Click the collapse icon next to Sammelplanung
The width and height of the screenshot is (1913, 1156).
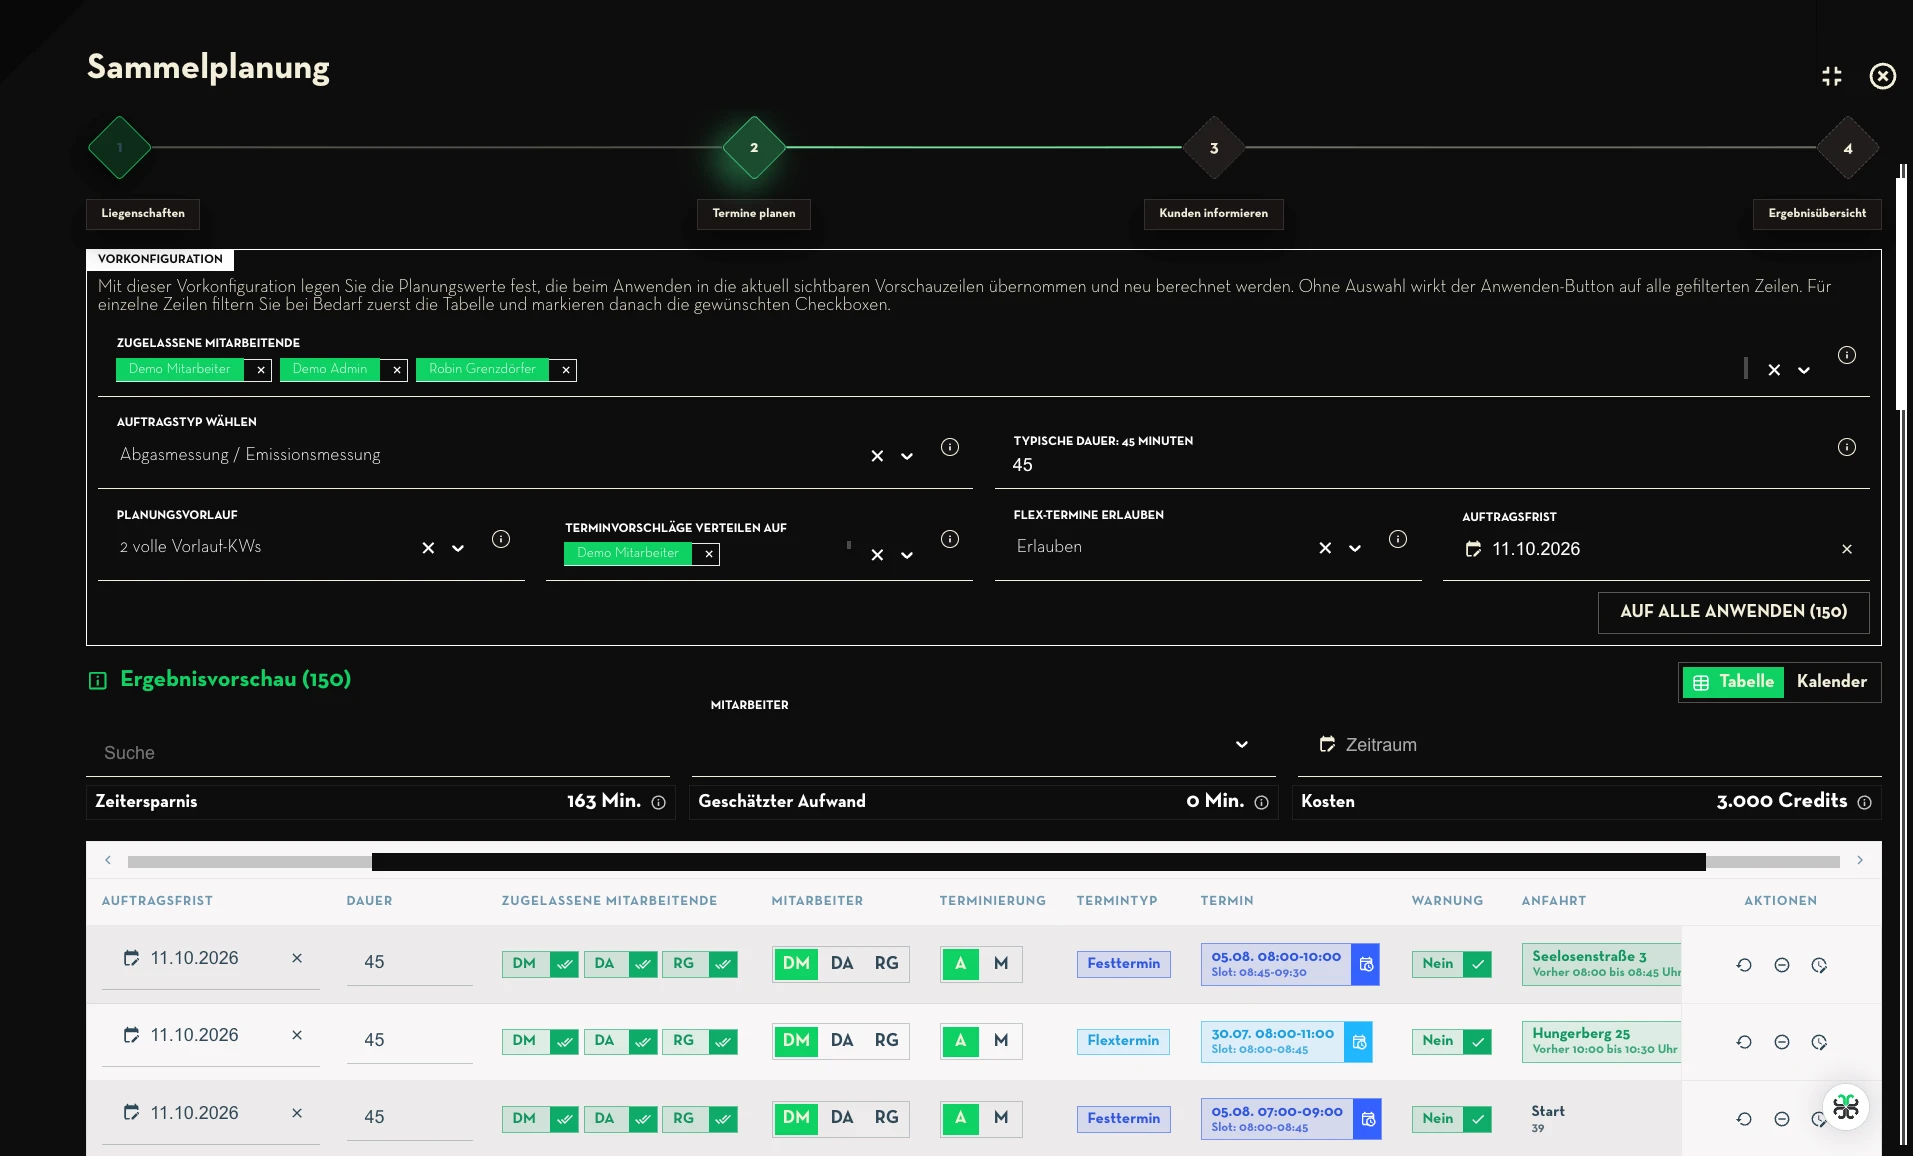(x=1832, y=76)
